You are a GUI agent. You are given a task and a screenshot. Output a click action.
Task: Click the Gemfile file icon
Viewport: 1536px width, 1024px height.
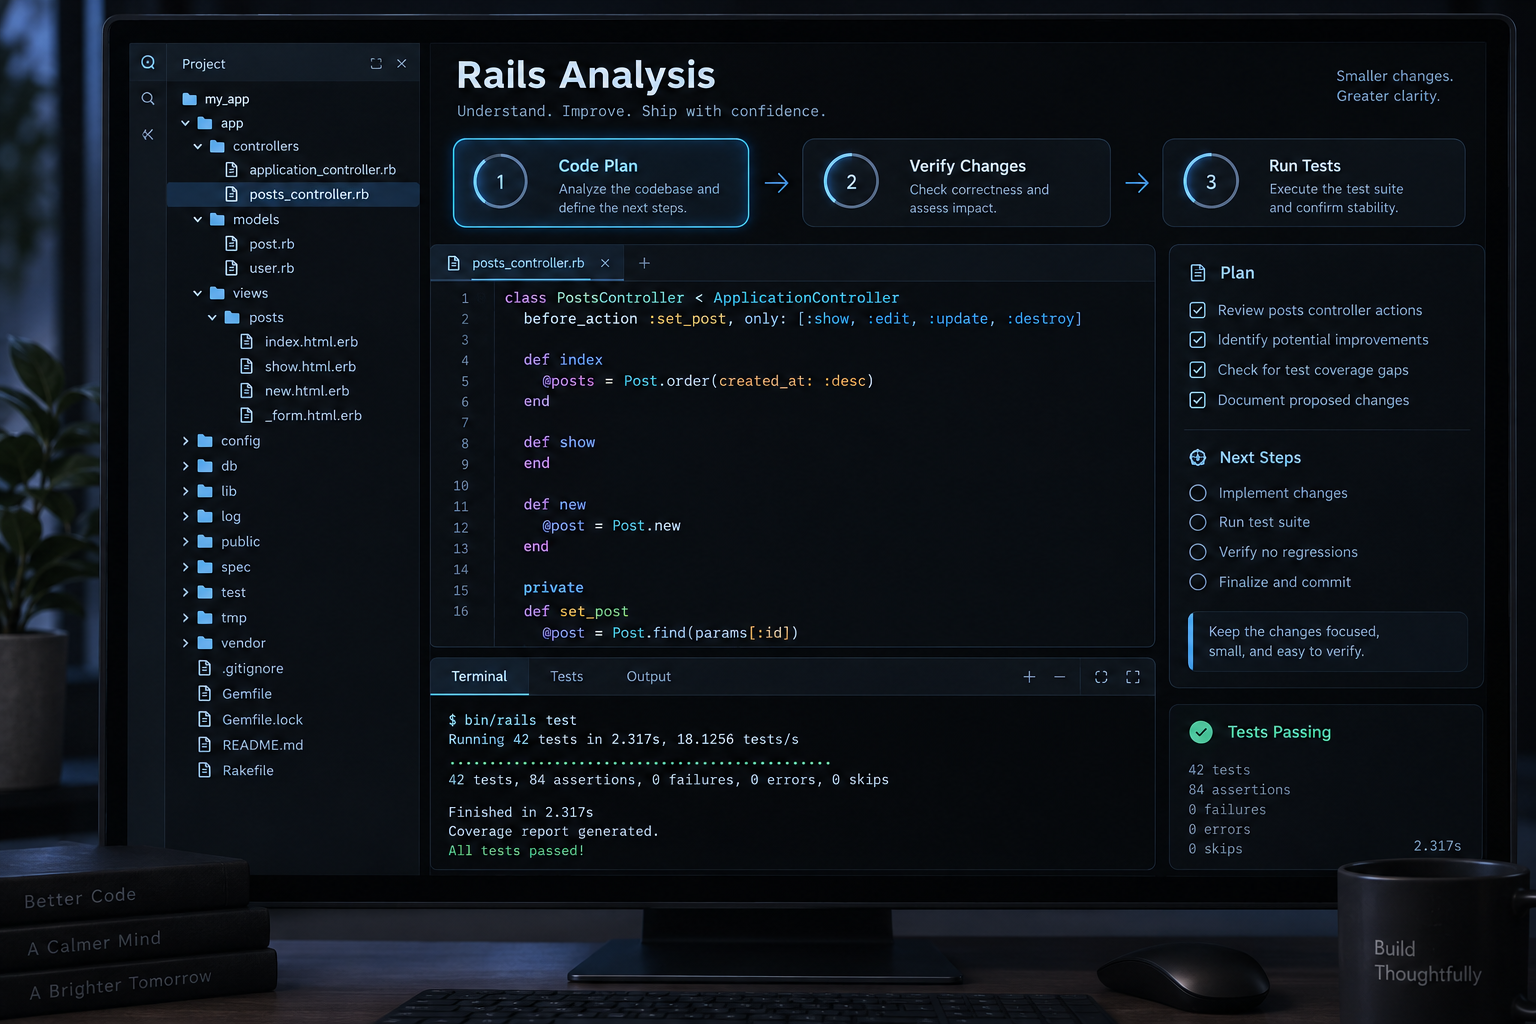point(205,693)
